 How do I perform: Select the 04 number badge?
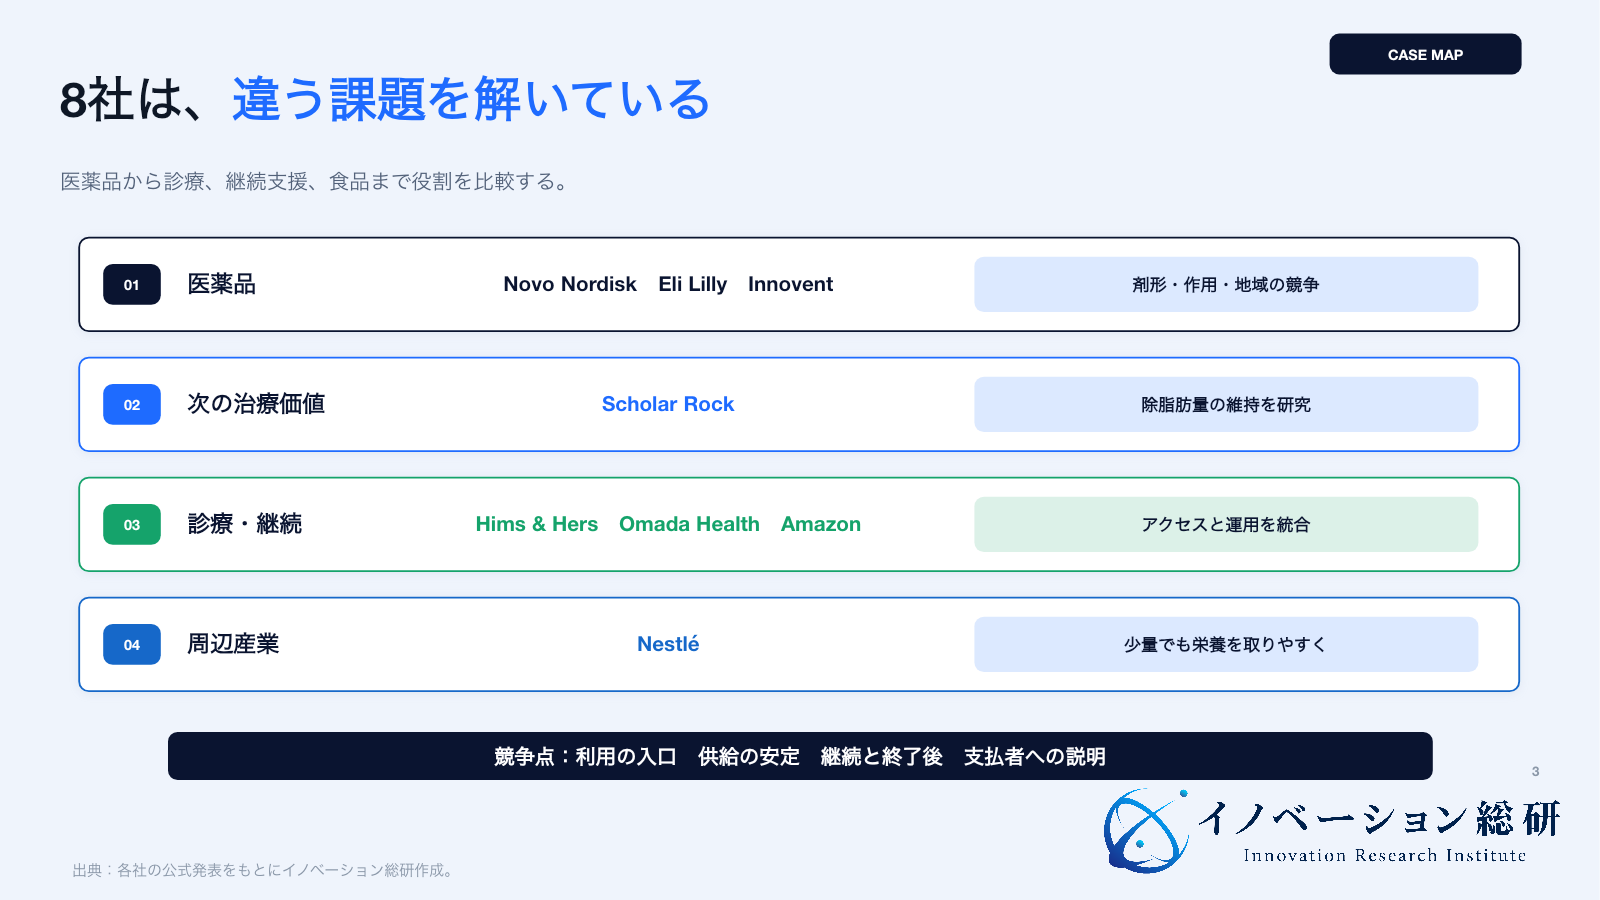click(132, 645)
